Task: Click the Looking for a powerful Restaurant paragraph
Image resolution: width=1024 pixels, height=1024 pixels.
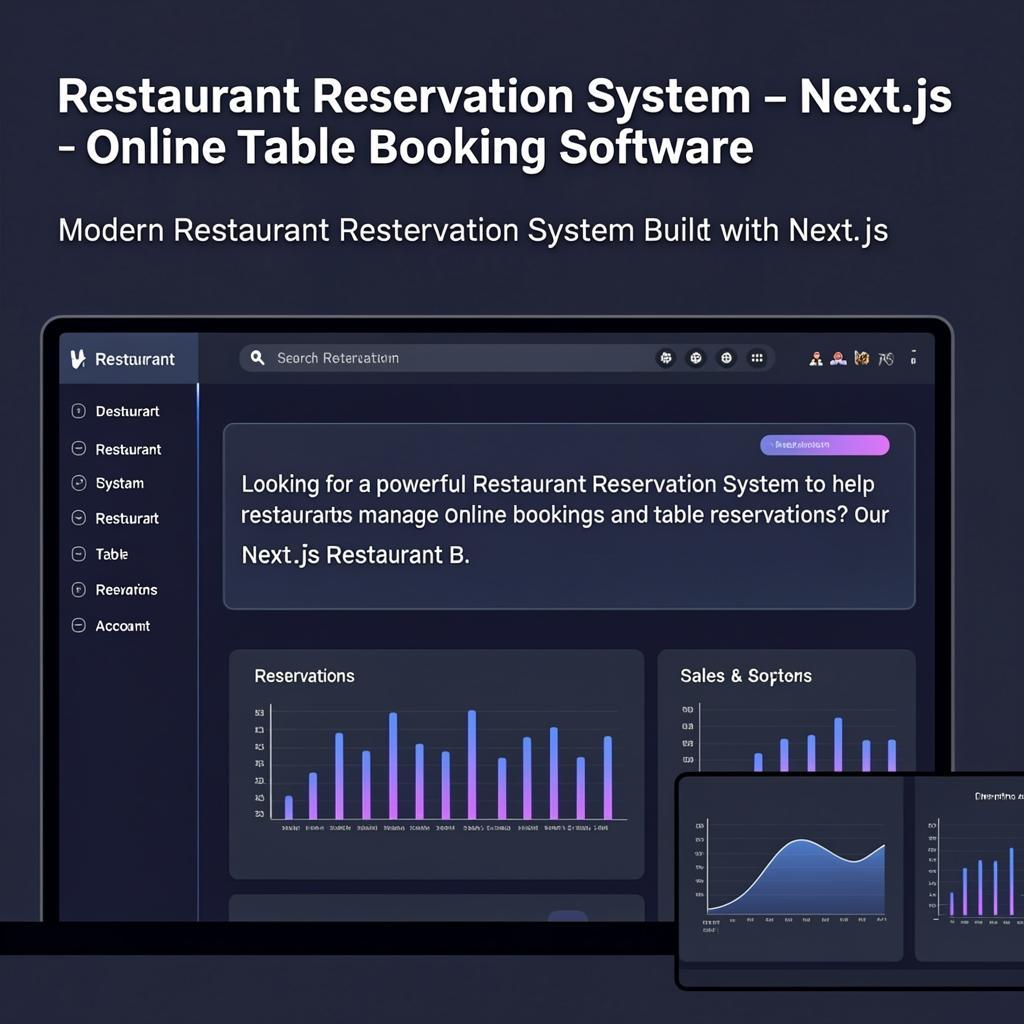Action: 565,519
